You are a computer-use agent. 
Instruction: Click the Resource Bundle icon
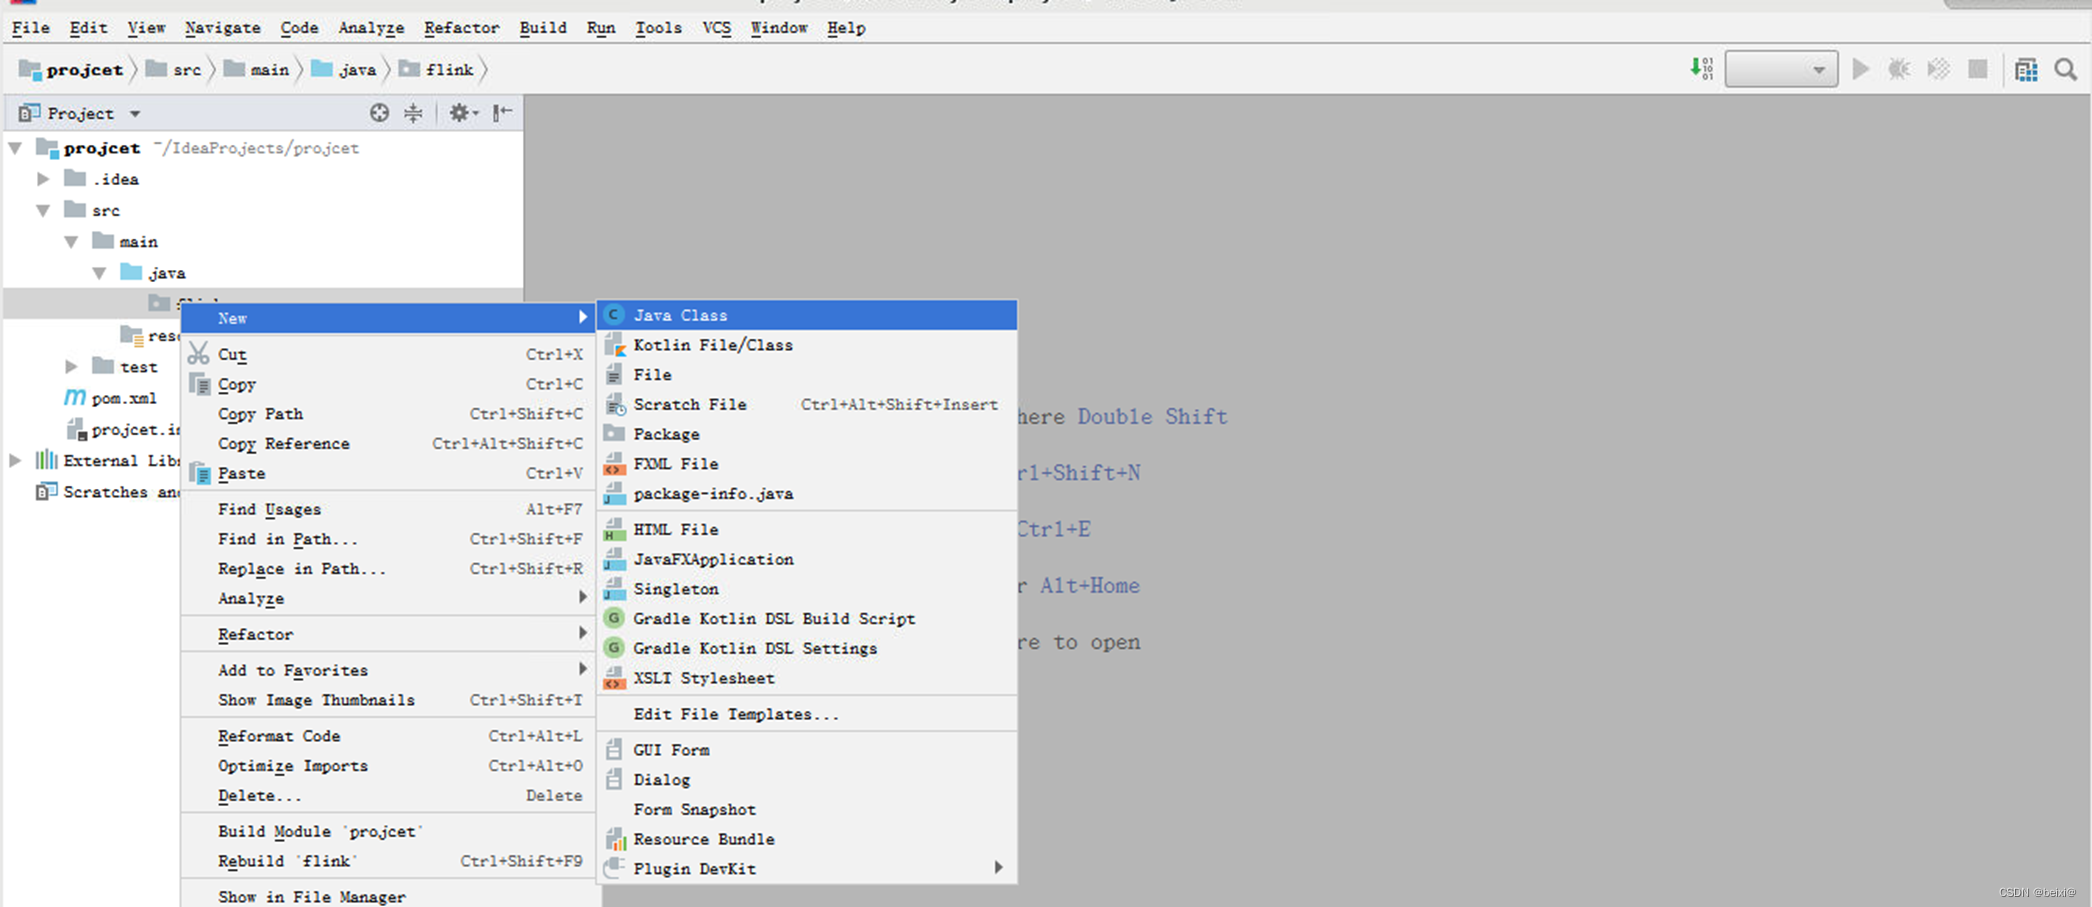point(614,839)
